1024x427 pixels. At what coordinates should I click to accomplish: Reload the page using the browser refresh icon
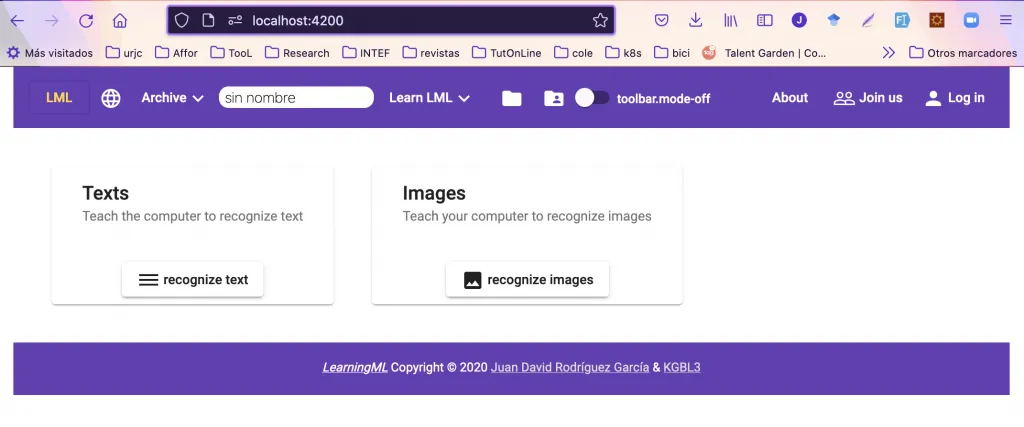tap(86, 20)
